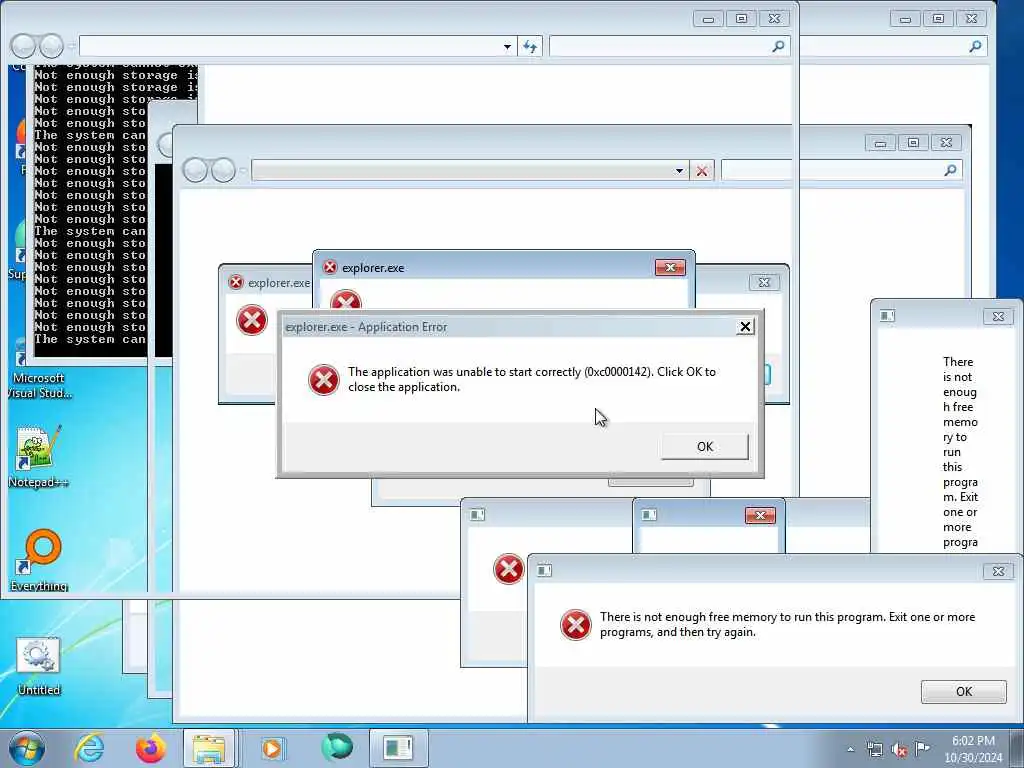Click the search magnifier in top Explorer window
This screenshot has height=768, width=1024.
tap(778, 46)
